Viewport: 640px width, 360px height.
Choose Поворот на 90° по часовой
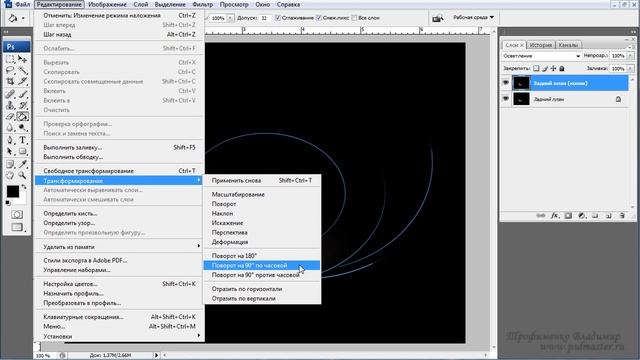click(x=262, y=266)
